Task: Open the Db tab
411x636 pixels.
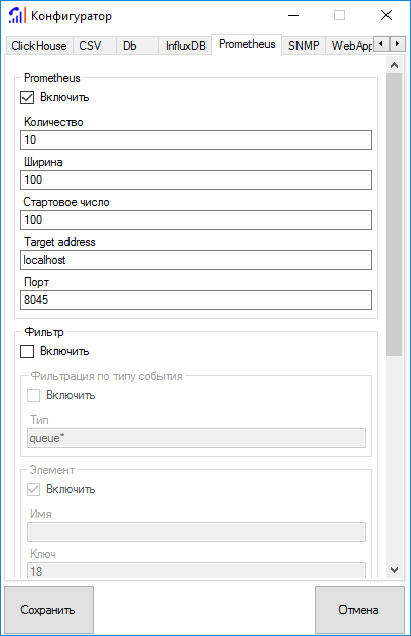Action: (130, 46)
